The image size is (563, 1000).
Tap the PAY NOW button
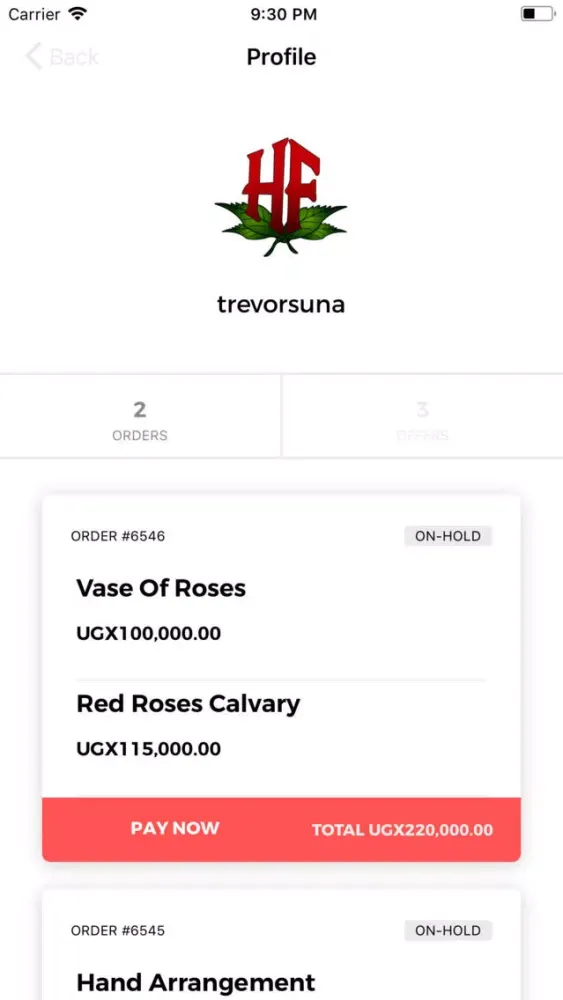click(175, 828)
